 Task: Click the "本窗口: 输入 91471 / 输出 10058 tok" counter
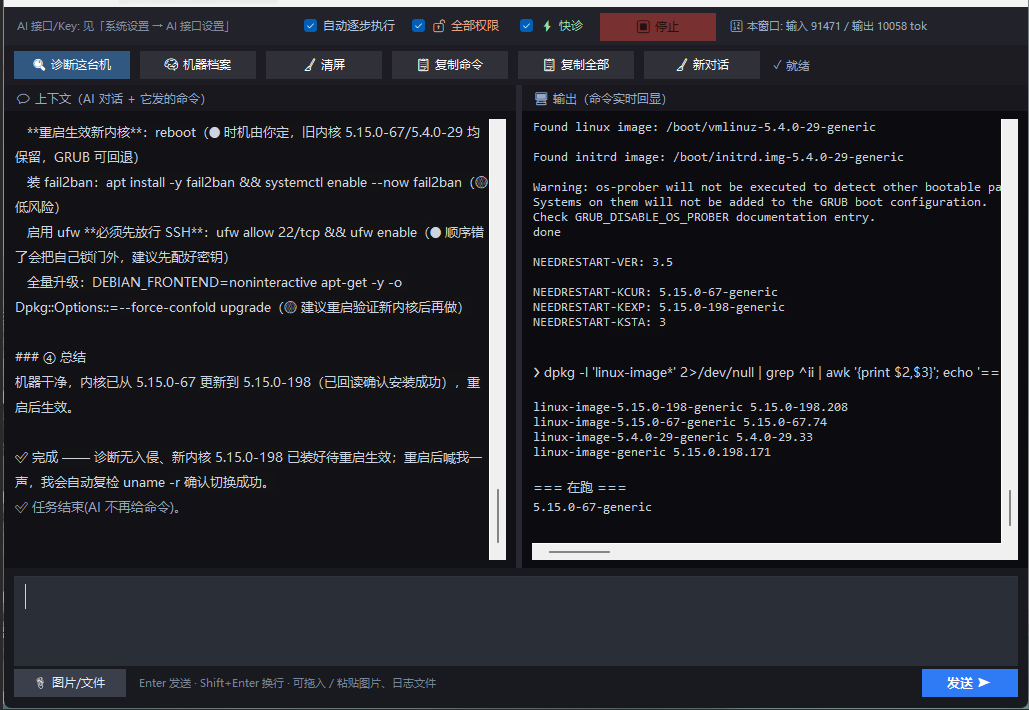pos(837,26)
